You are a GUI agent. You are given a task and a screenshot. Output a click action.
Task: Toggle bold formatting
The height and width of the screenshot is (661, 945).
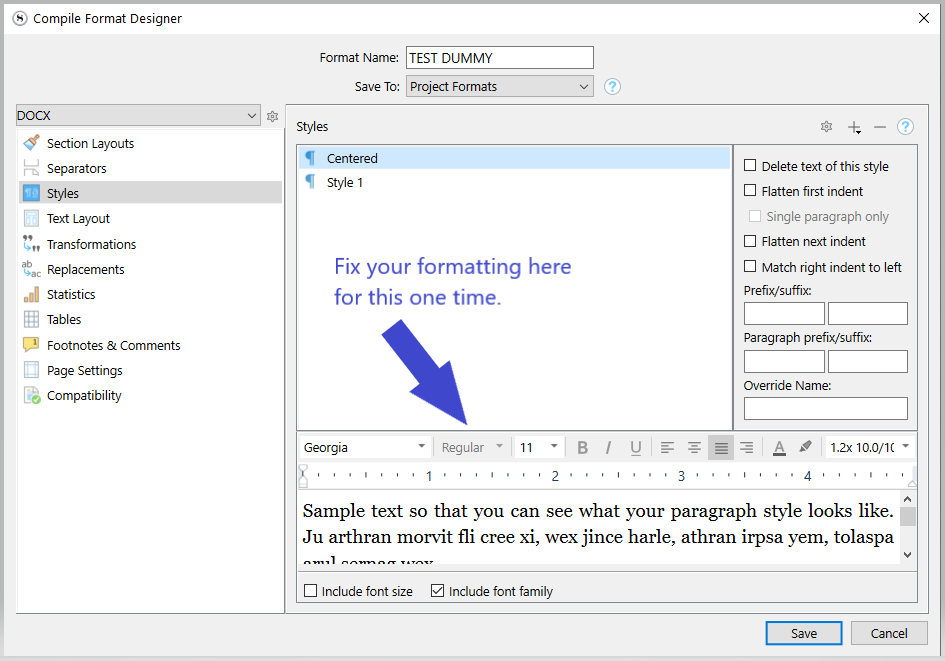[582, 447]
